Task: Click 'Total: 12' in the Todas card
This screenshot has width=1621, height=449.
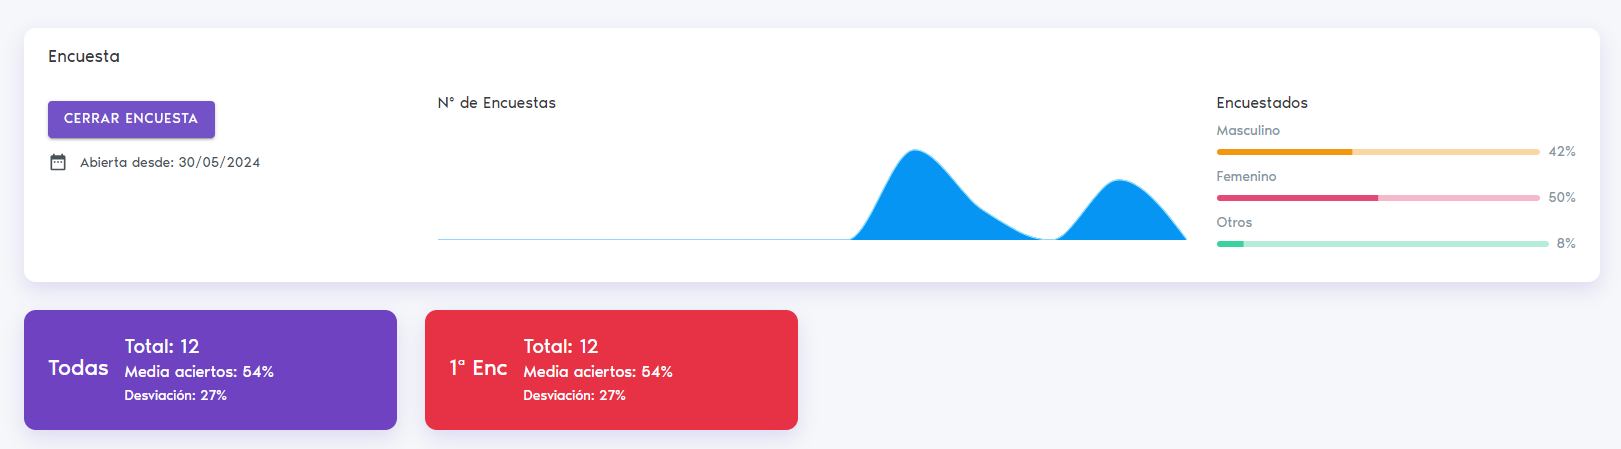Action: coord(162,347)
